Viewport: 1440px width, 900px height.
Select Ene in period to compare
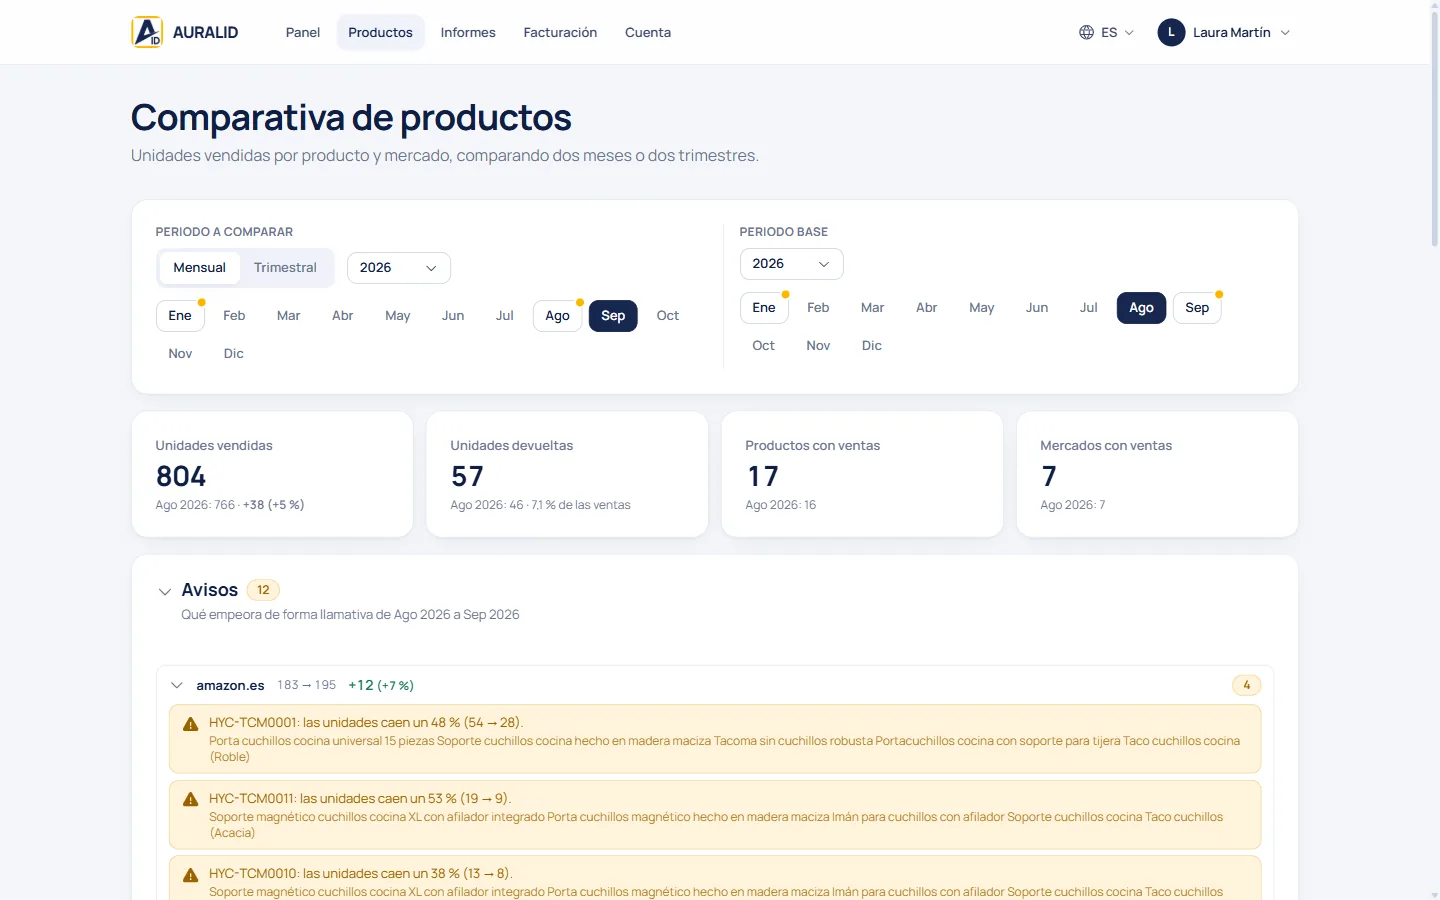tap(180, 316)
